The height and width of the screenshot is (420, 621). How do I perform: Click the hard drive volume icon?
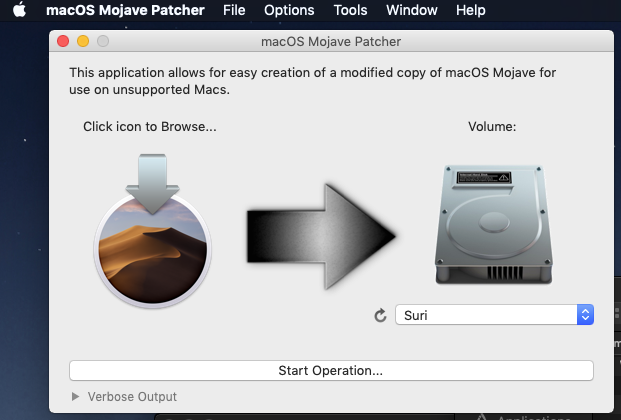493,225
